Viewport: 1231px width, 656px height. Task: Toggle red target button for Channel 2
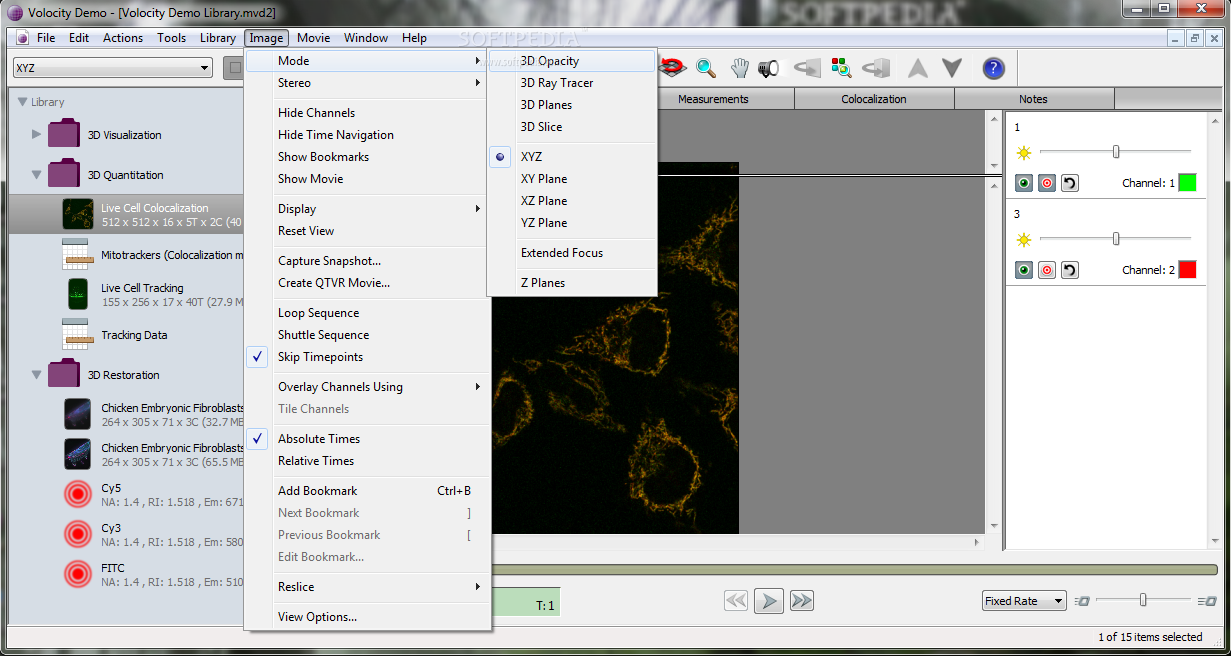tap(1047, 270)
